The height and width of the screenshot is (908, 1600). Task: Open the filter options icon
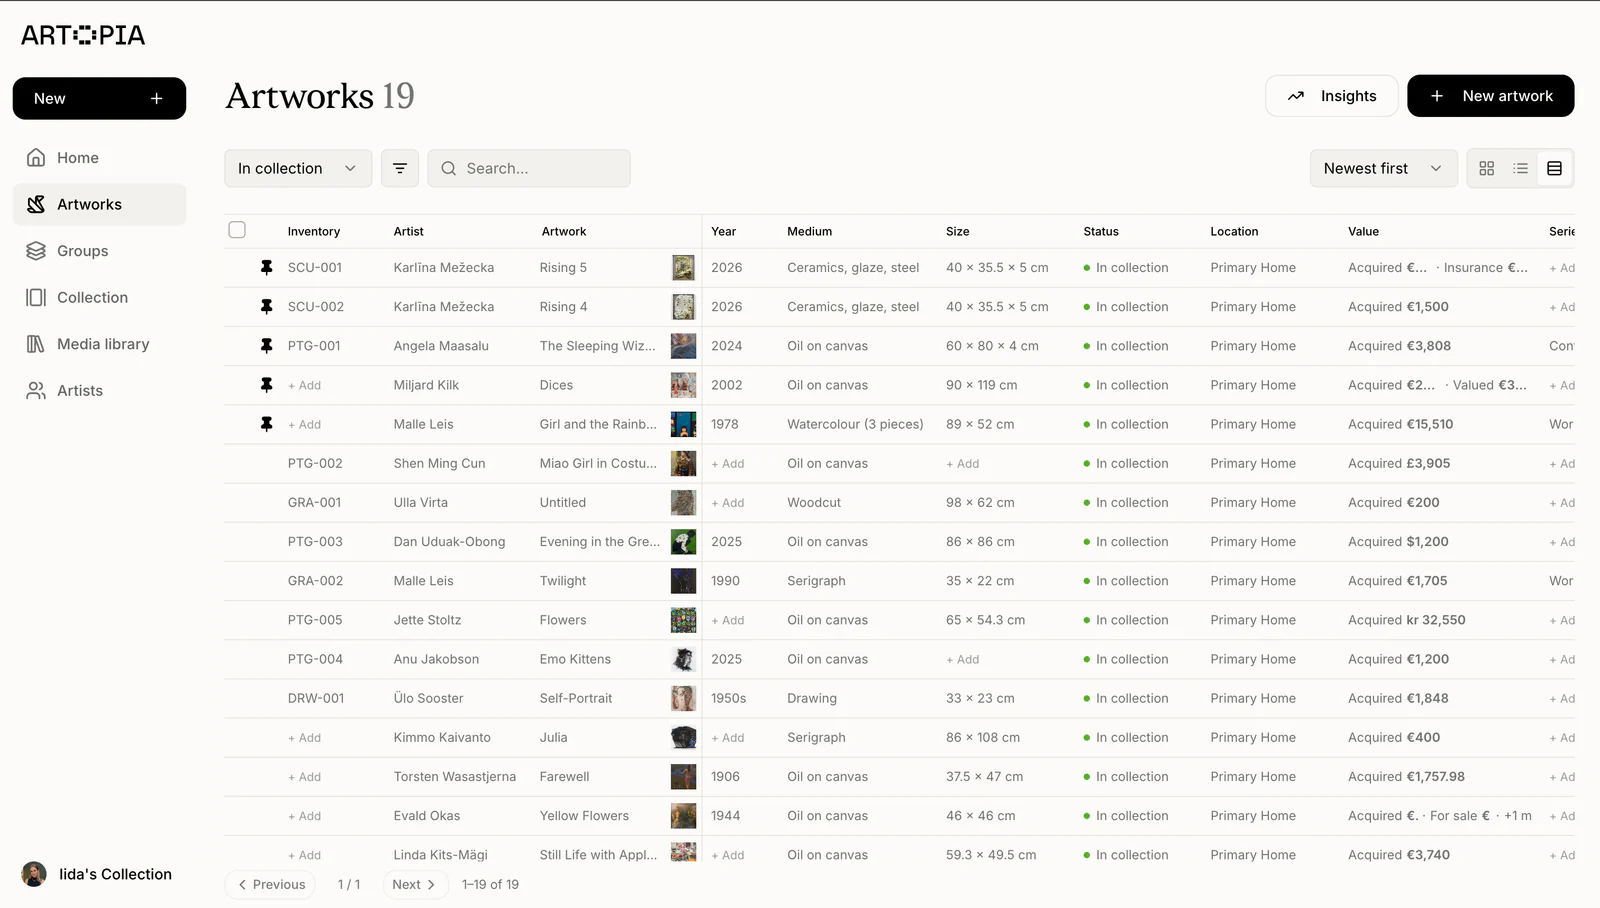(400, 168)
